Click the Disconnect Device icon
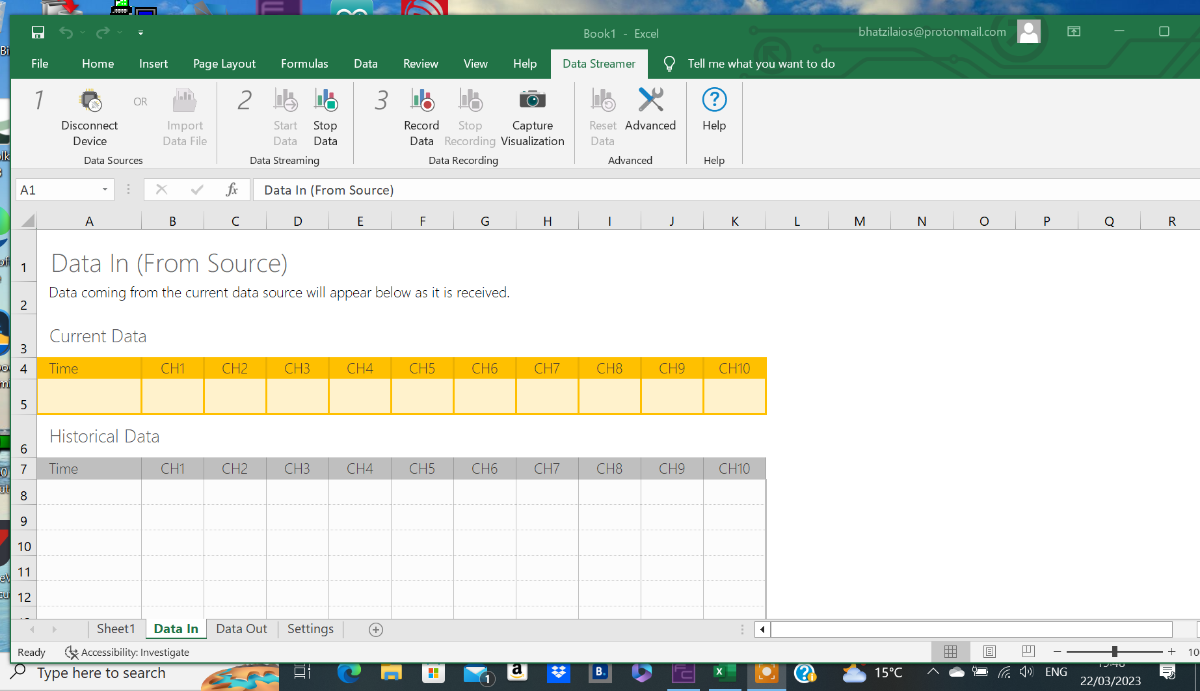 pyautogui.click(x=90, y=101)
